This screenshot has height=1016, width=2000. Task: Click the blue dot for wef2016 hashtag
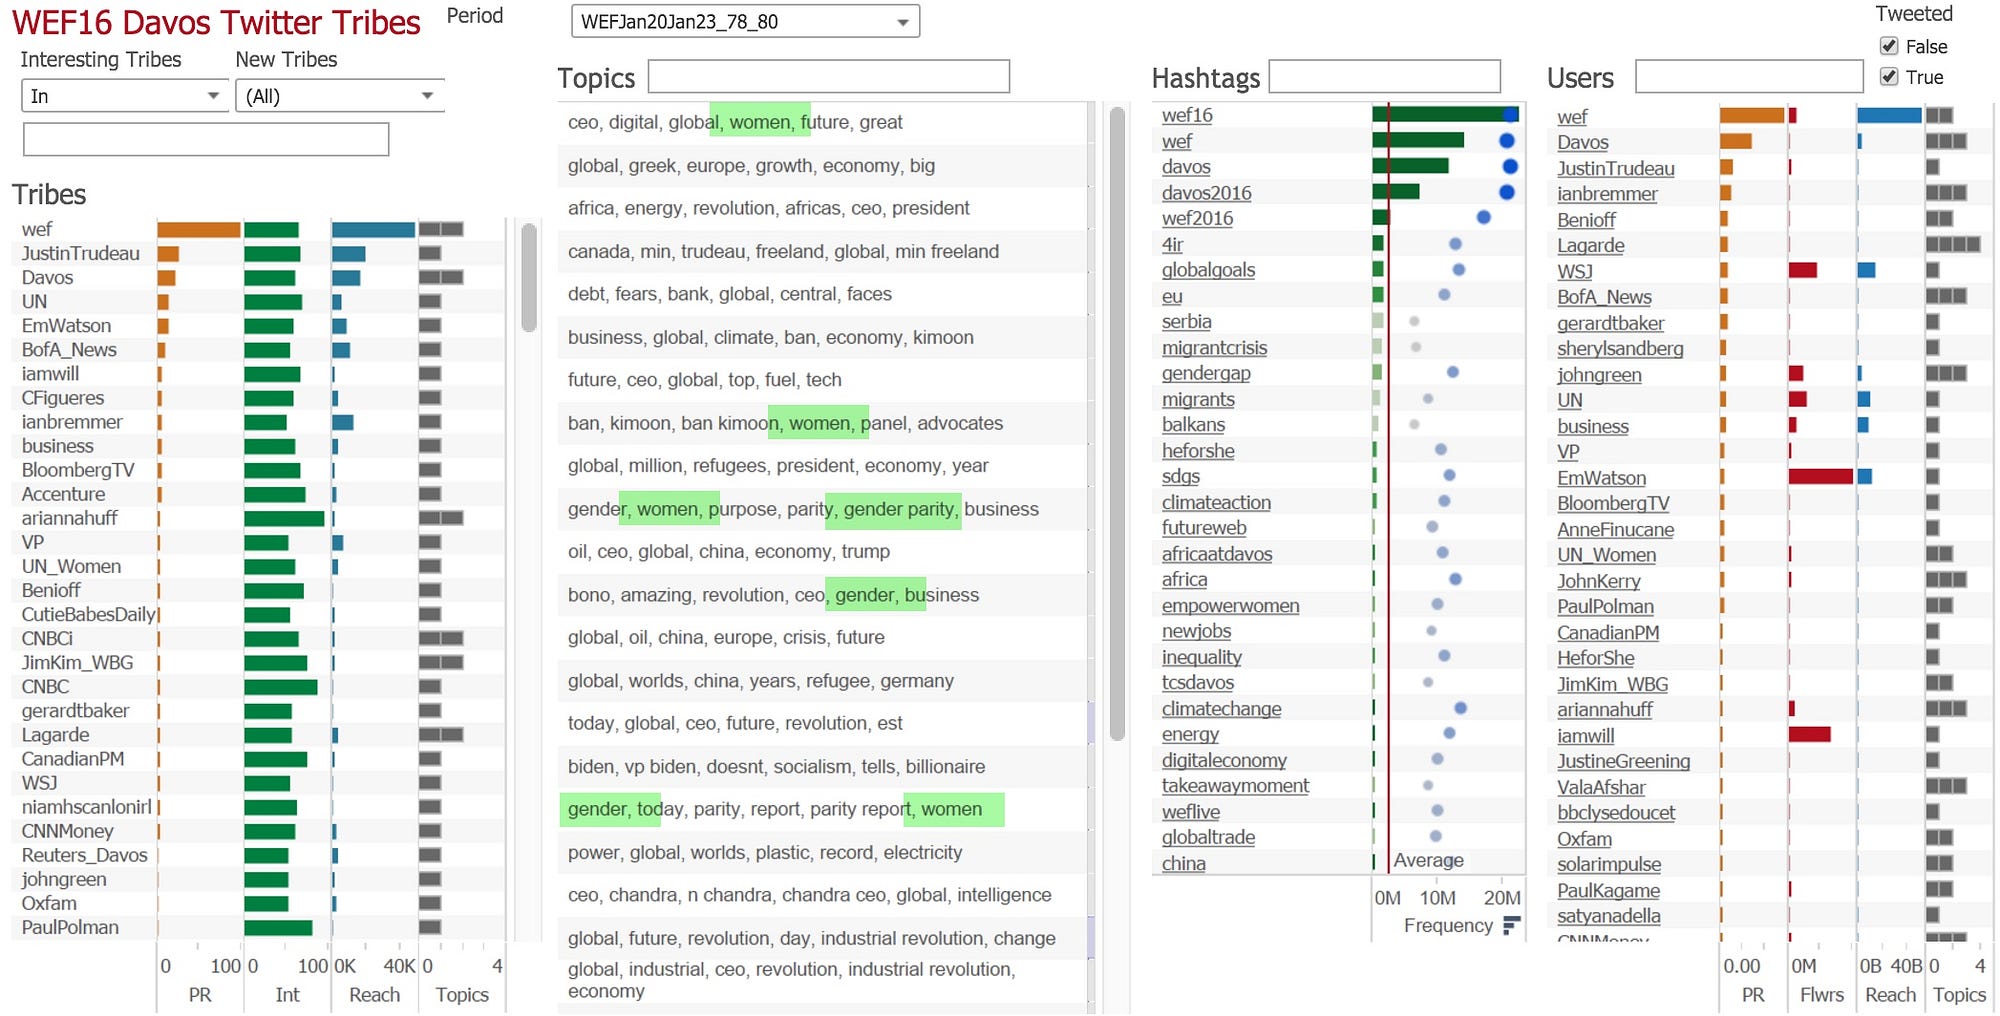pos(1483,217)
